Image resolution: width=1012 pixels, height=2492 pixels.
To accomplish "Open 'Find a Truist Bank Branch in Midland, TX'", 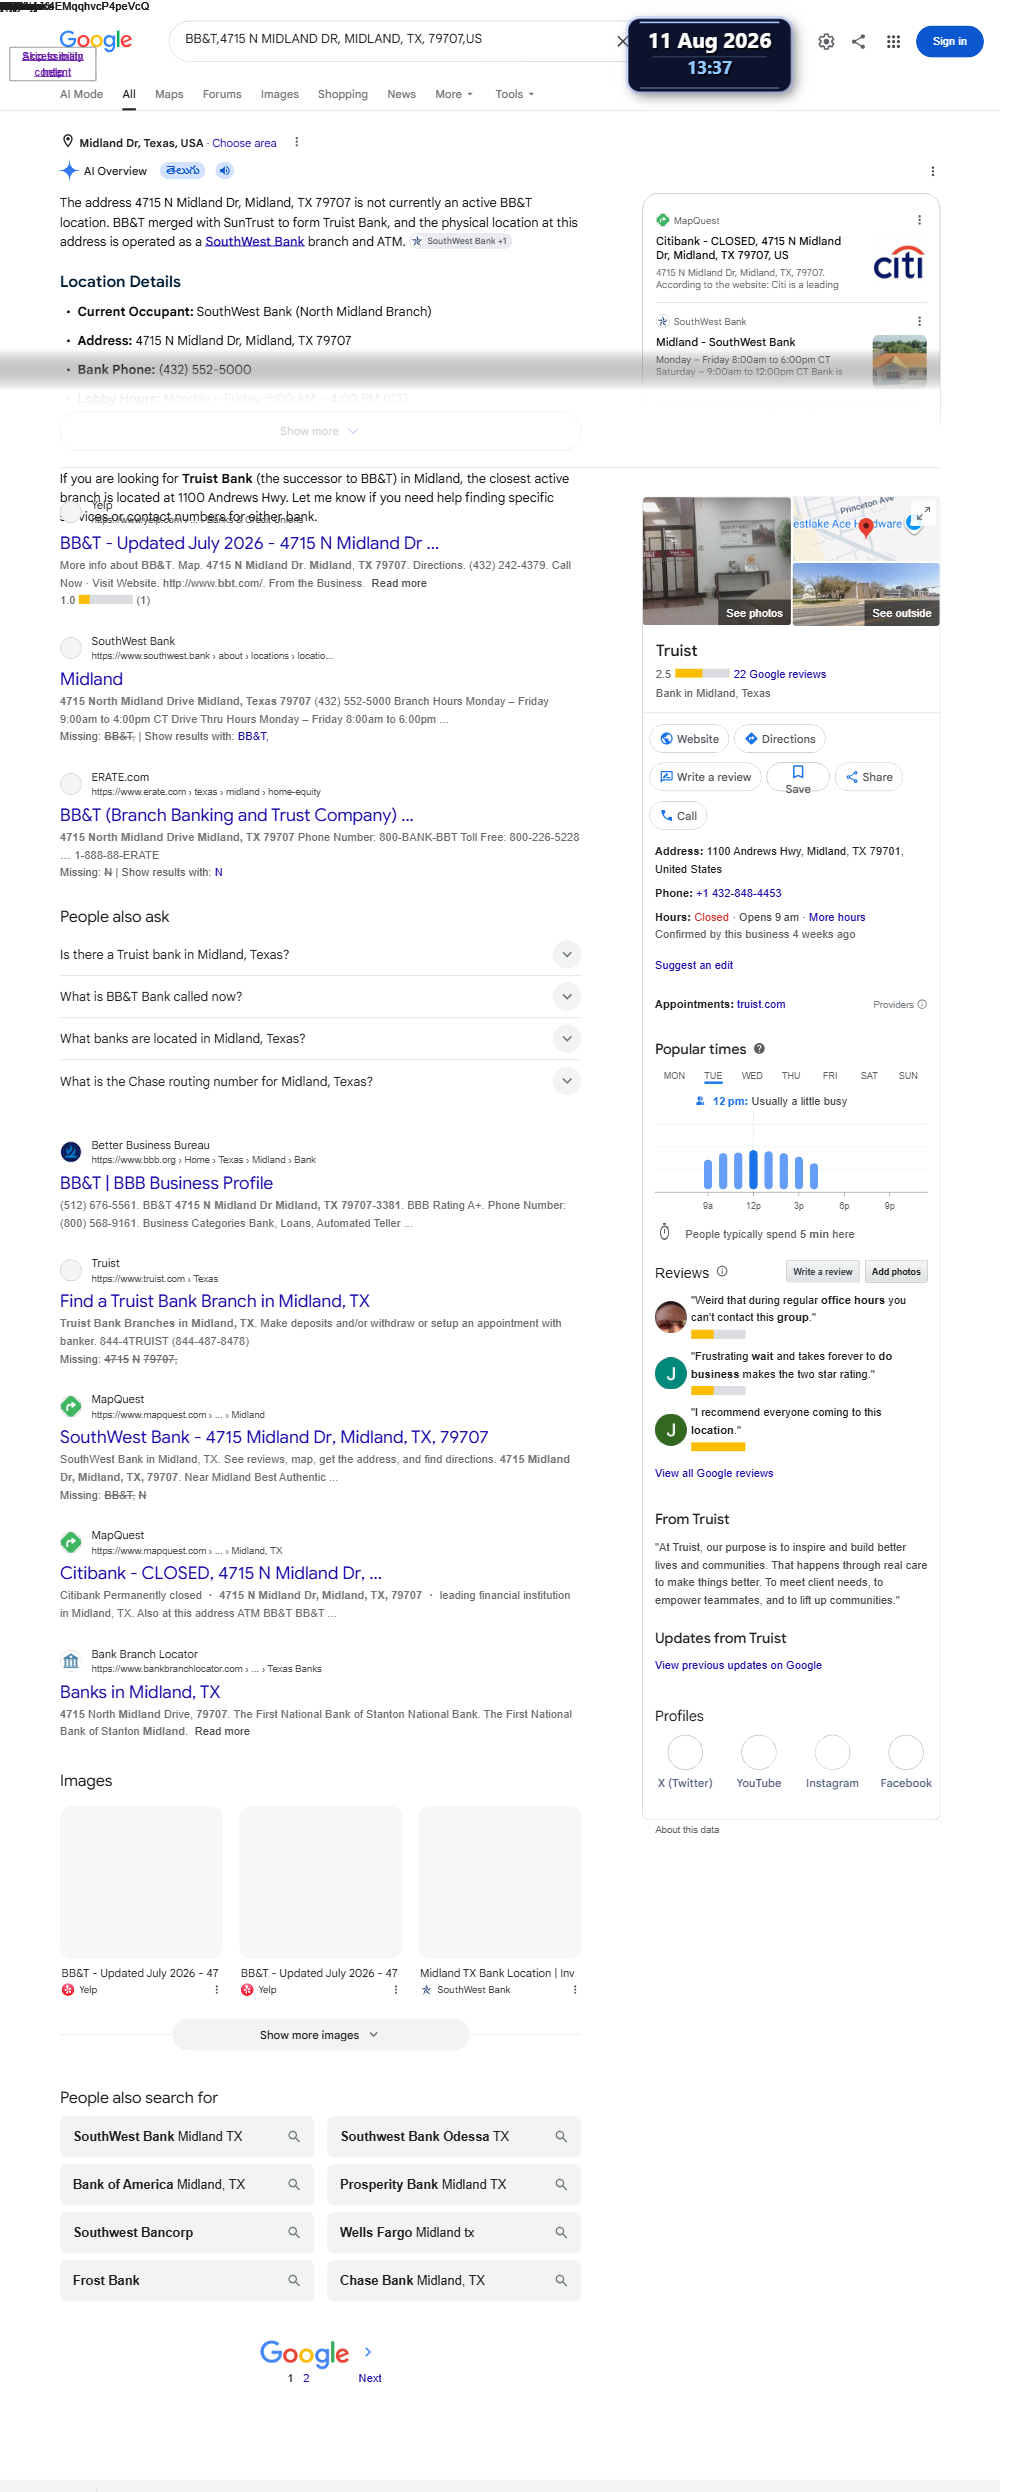I will pyautogui.click(x=215, y=1301).
